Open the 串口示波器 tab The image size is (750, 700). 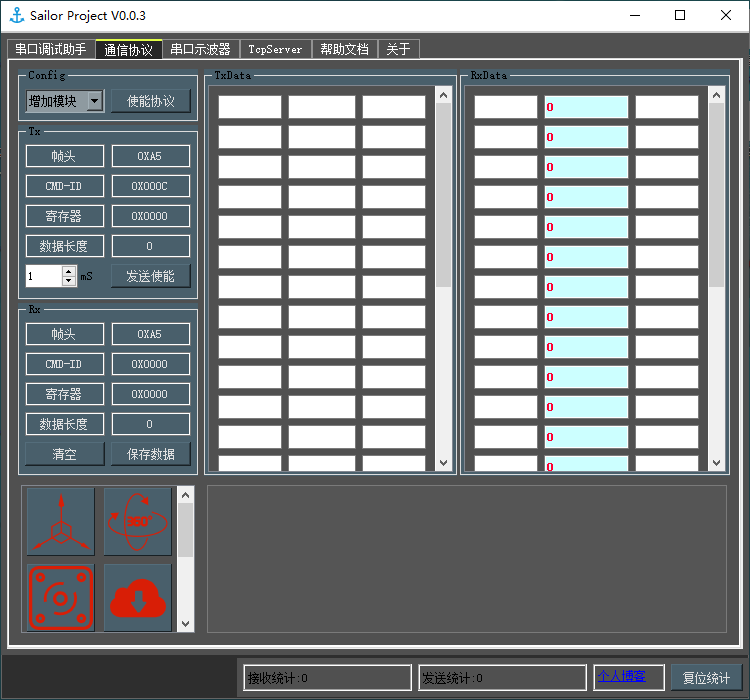[201, 49]
